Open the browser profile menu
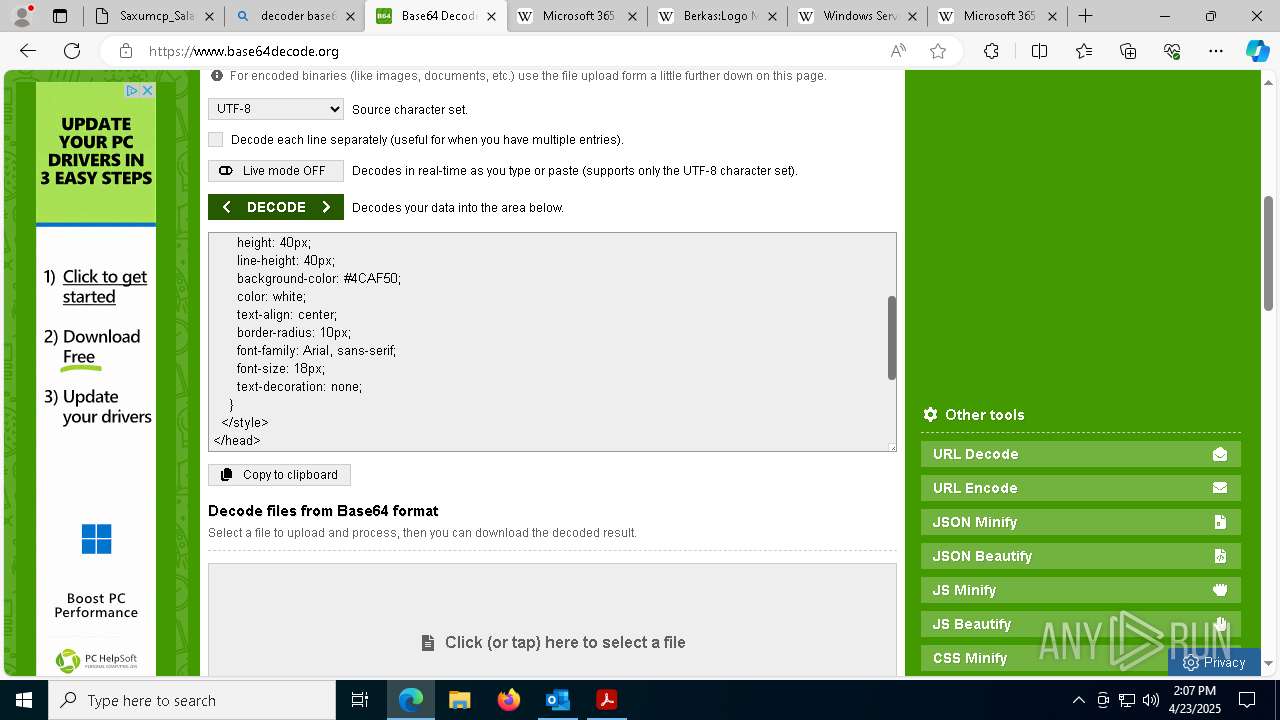The width and height of the screenshot is (1280, 720). pyautogui.click(x=22, y=16)
